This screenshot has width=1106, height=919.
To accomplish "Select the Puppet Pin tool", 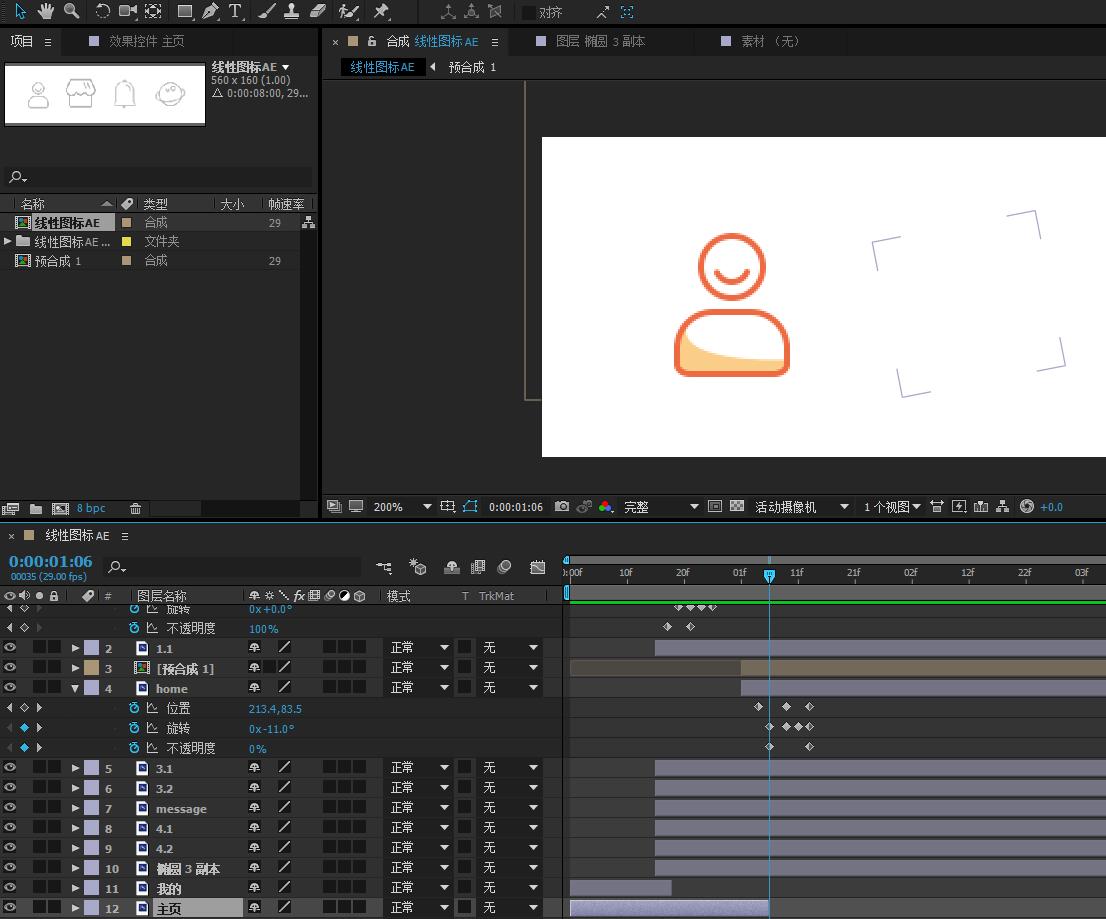I will click(381, 11).
